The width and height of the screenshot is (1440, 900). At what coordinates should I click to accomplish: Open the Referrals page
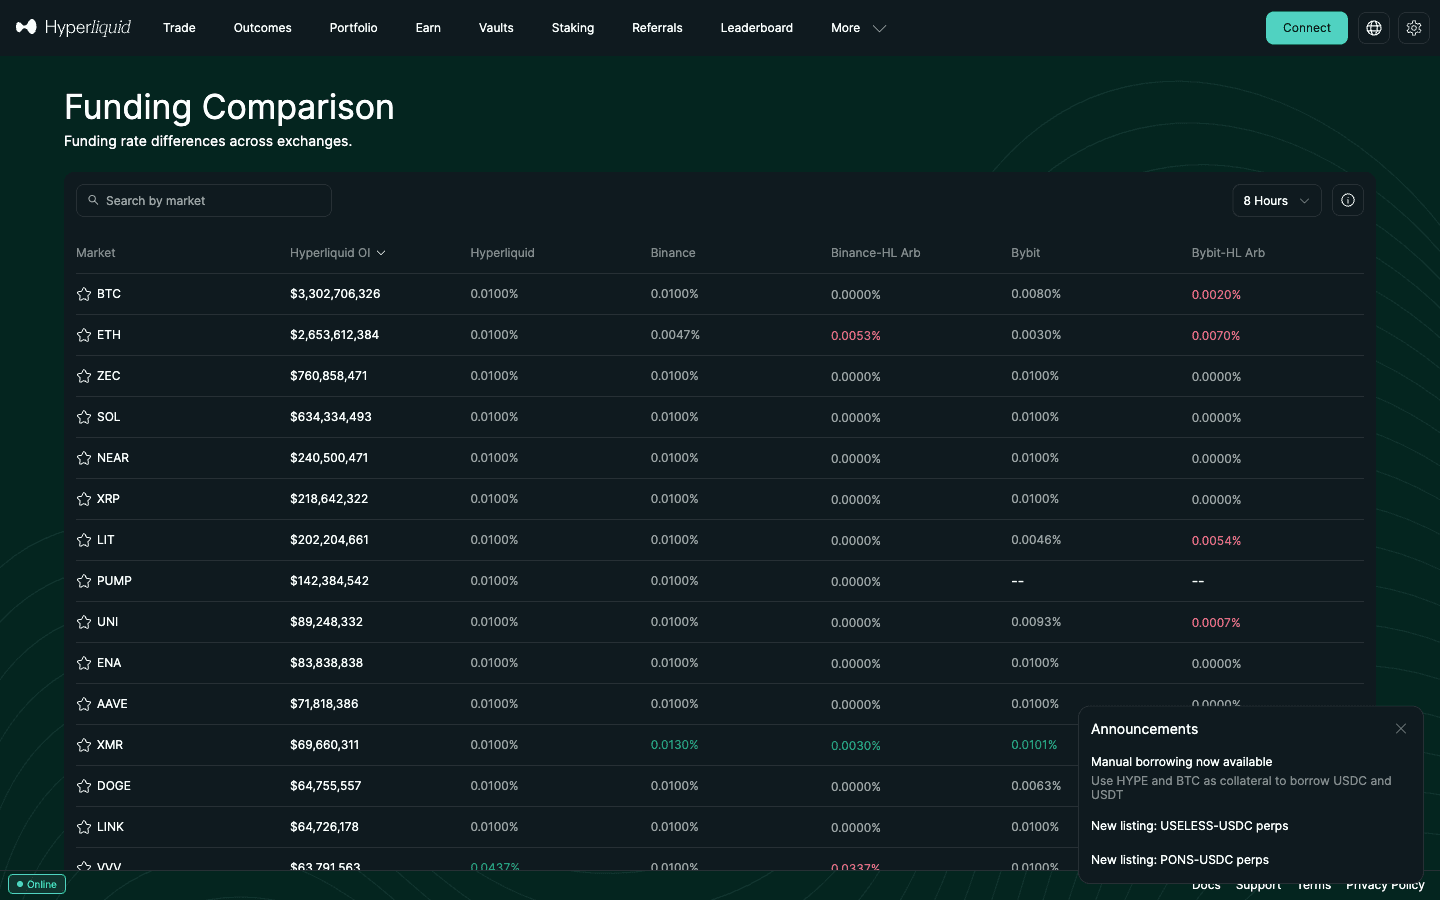click(x=657, y=28)
